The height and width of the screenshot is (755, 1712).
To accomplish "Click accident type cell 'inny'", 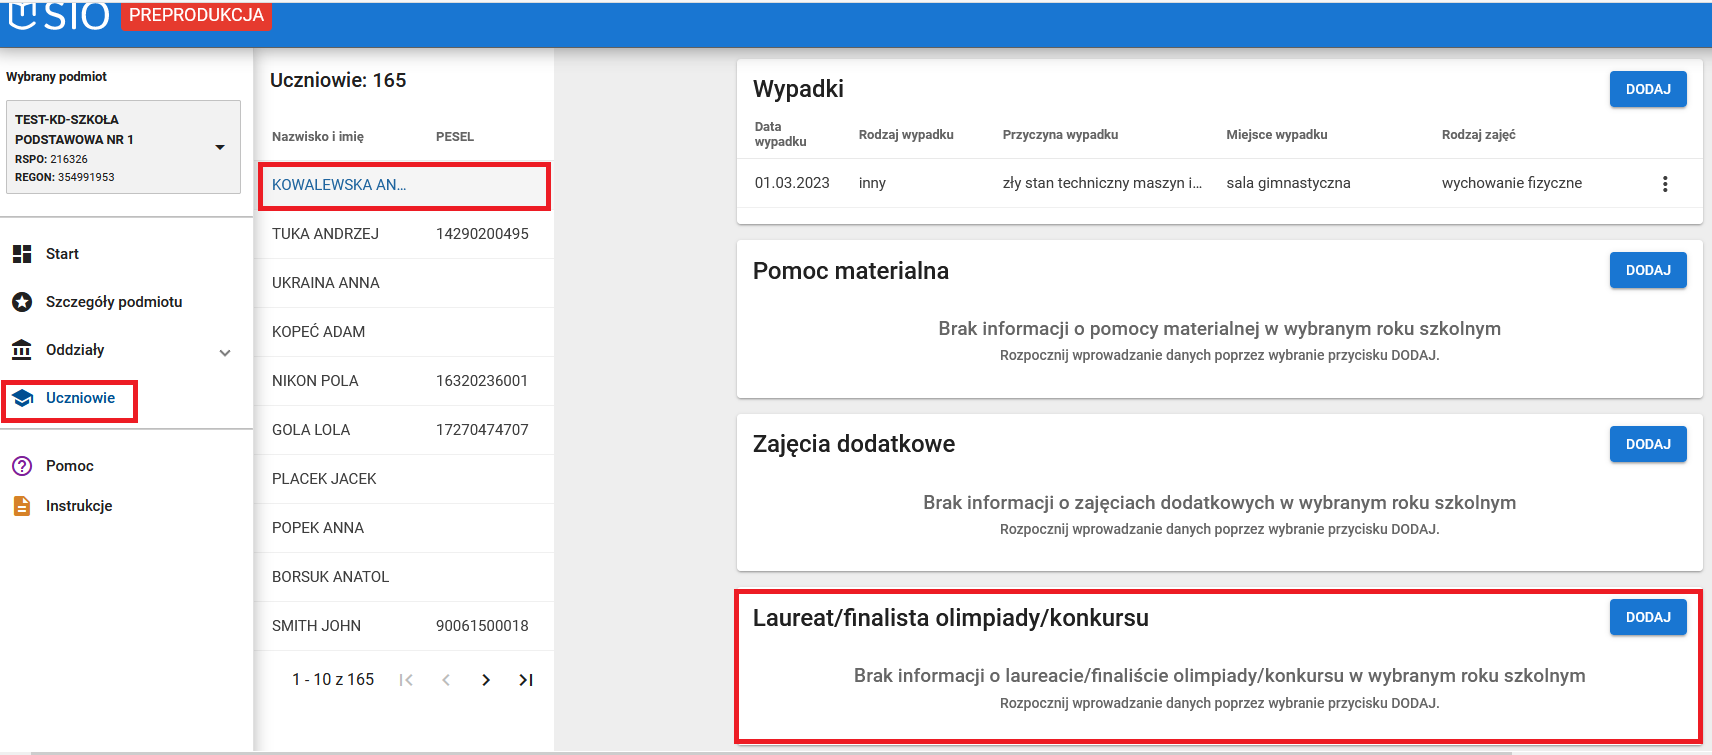I will click(872, 183).
